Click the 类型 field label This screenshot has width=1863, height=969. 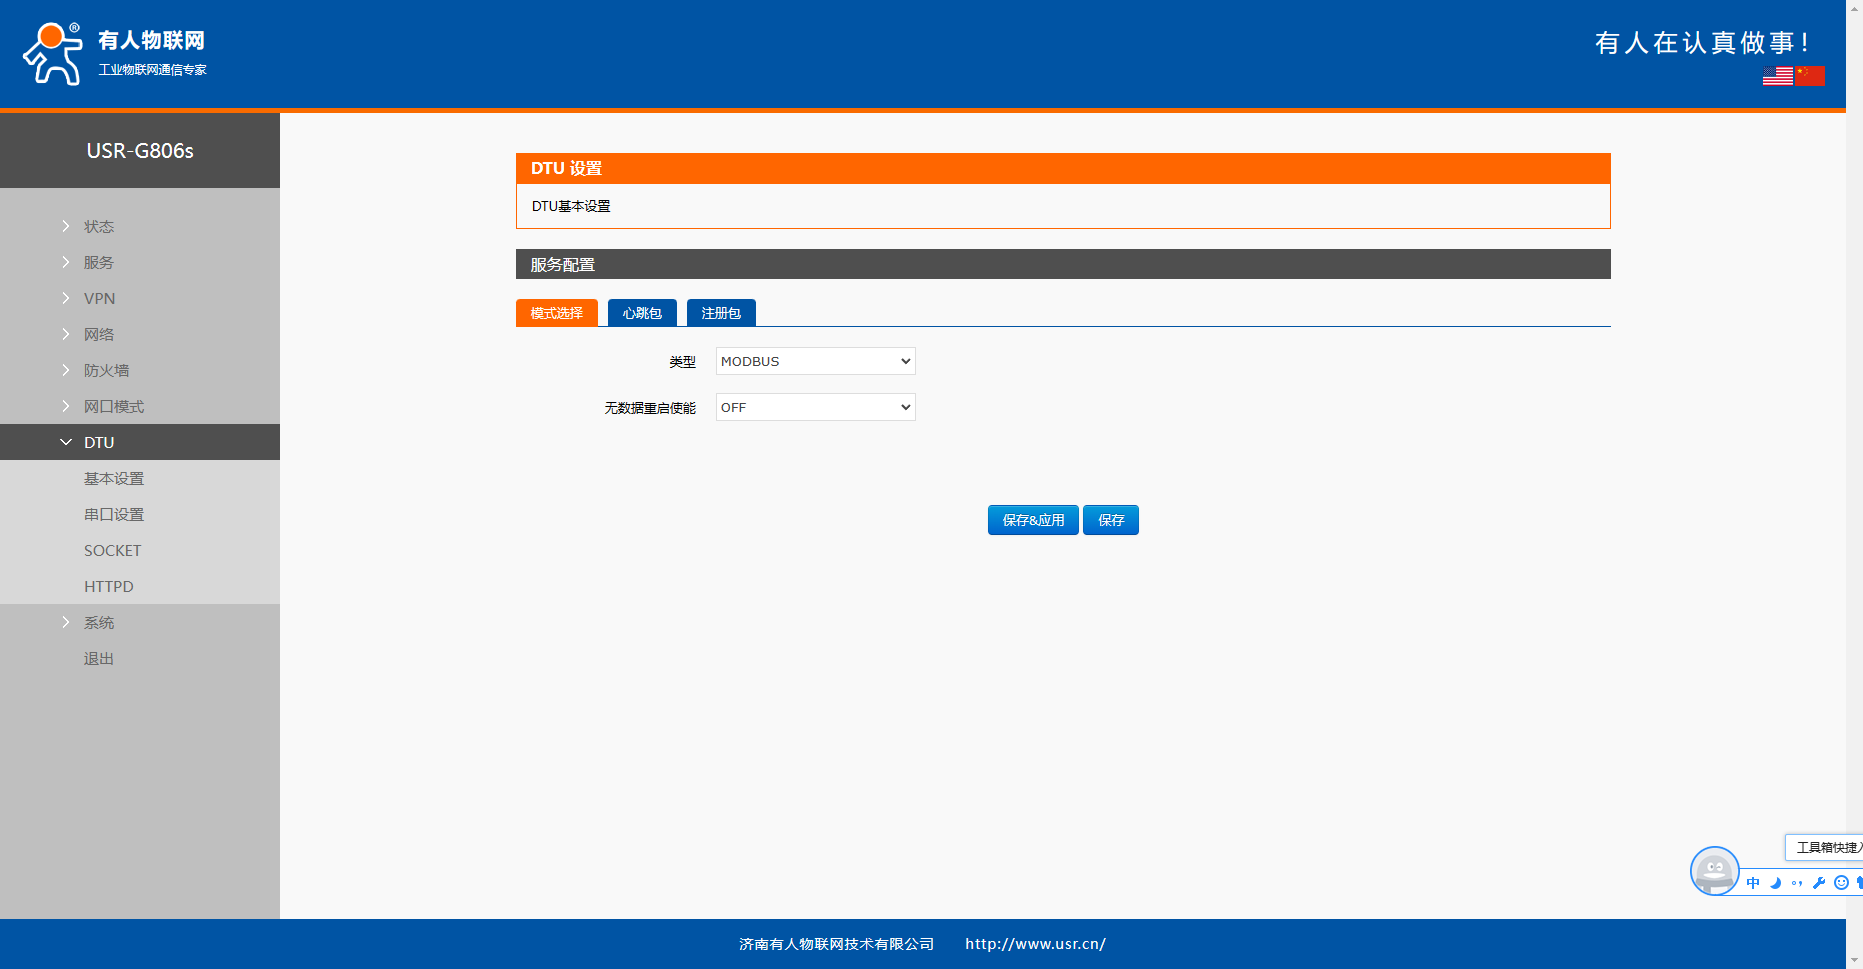tap(682, 362)
